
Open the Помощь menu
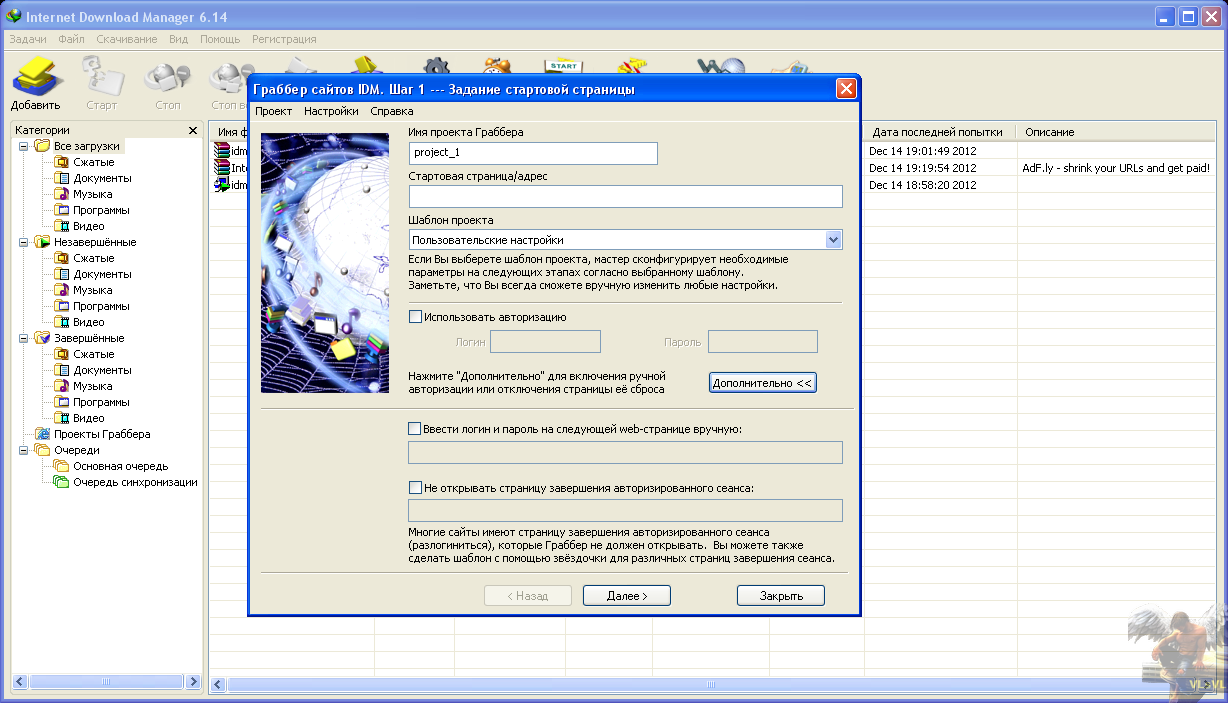point(220,39)
